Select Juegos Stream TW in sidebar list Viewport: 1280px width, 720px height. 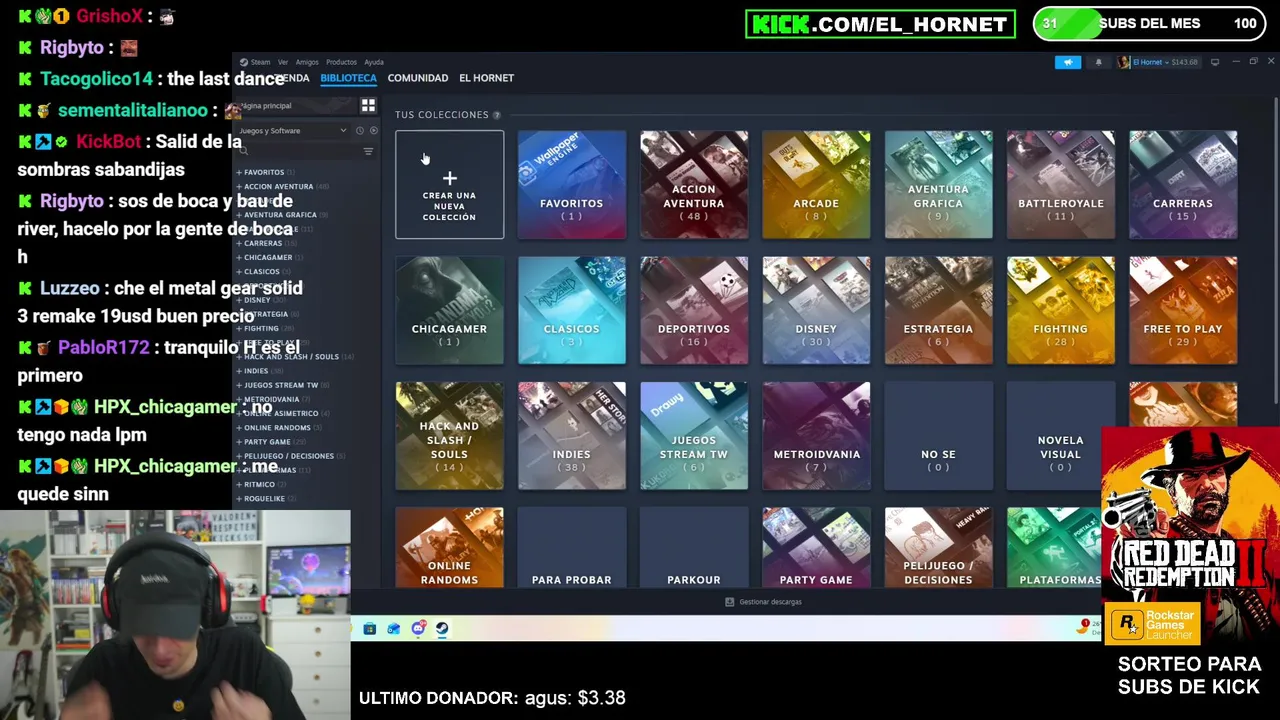(281, 385)
